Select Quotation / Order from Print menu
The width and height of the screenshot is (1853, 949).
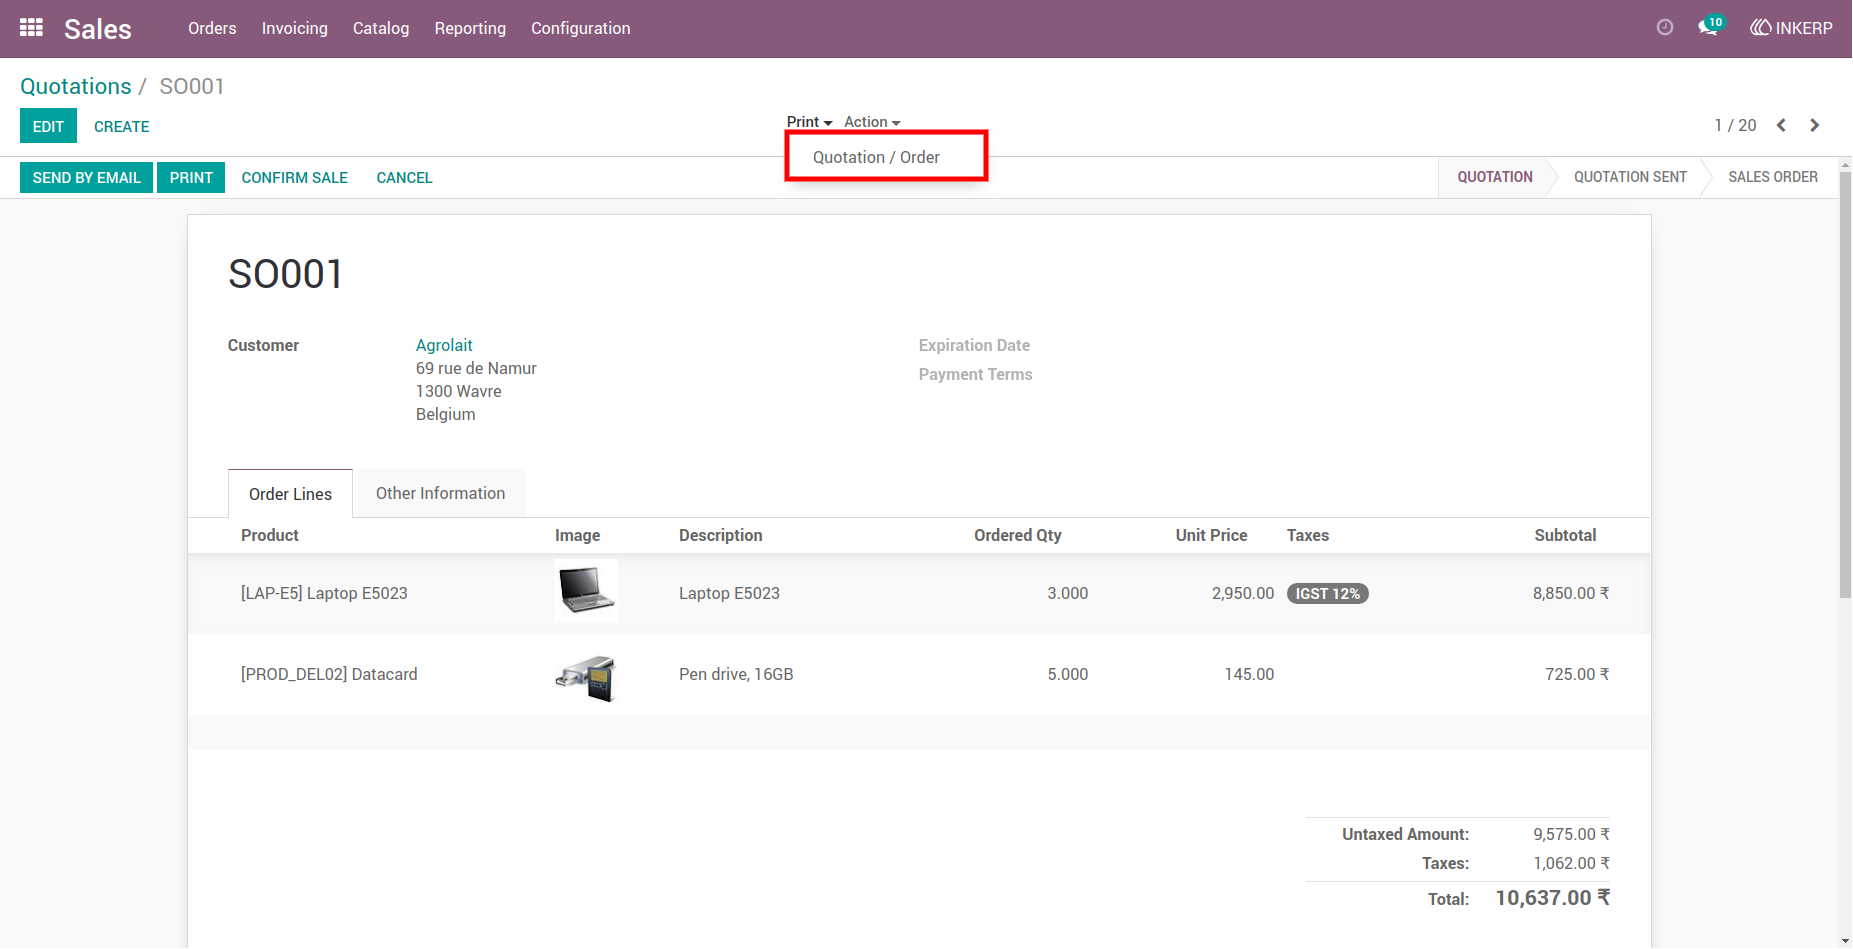876,157
